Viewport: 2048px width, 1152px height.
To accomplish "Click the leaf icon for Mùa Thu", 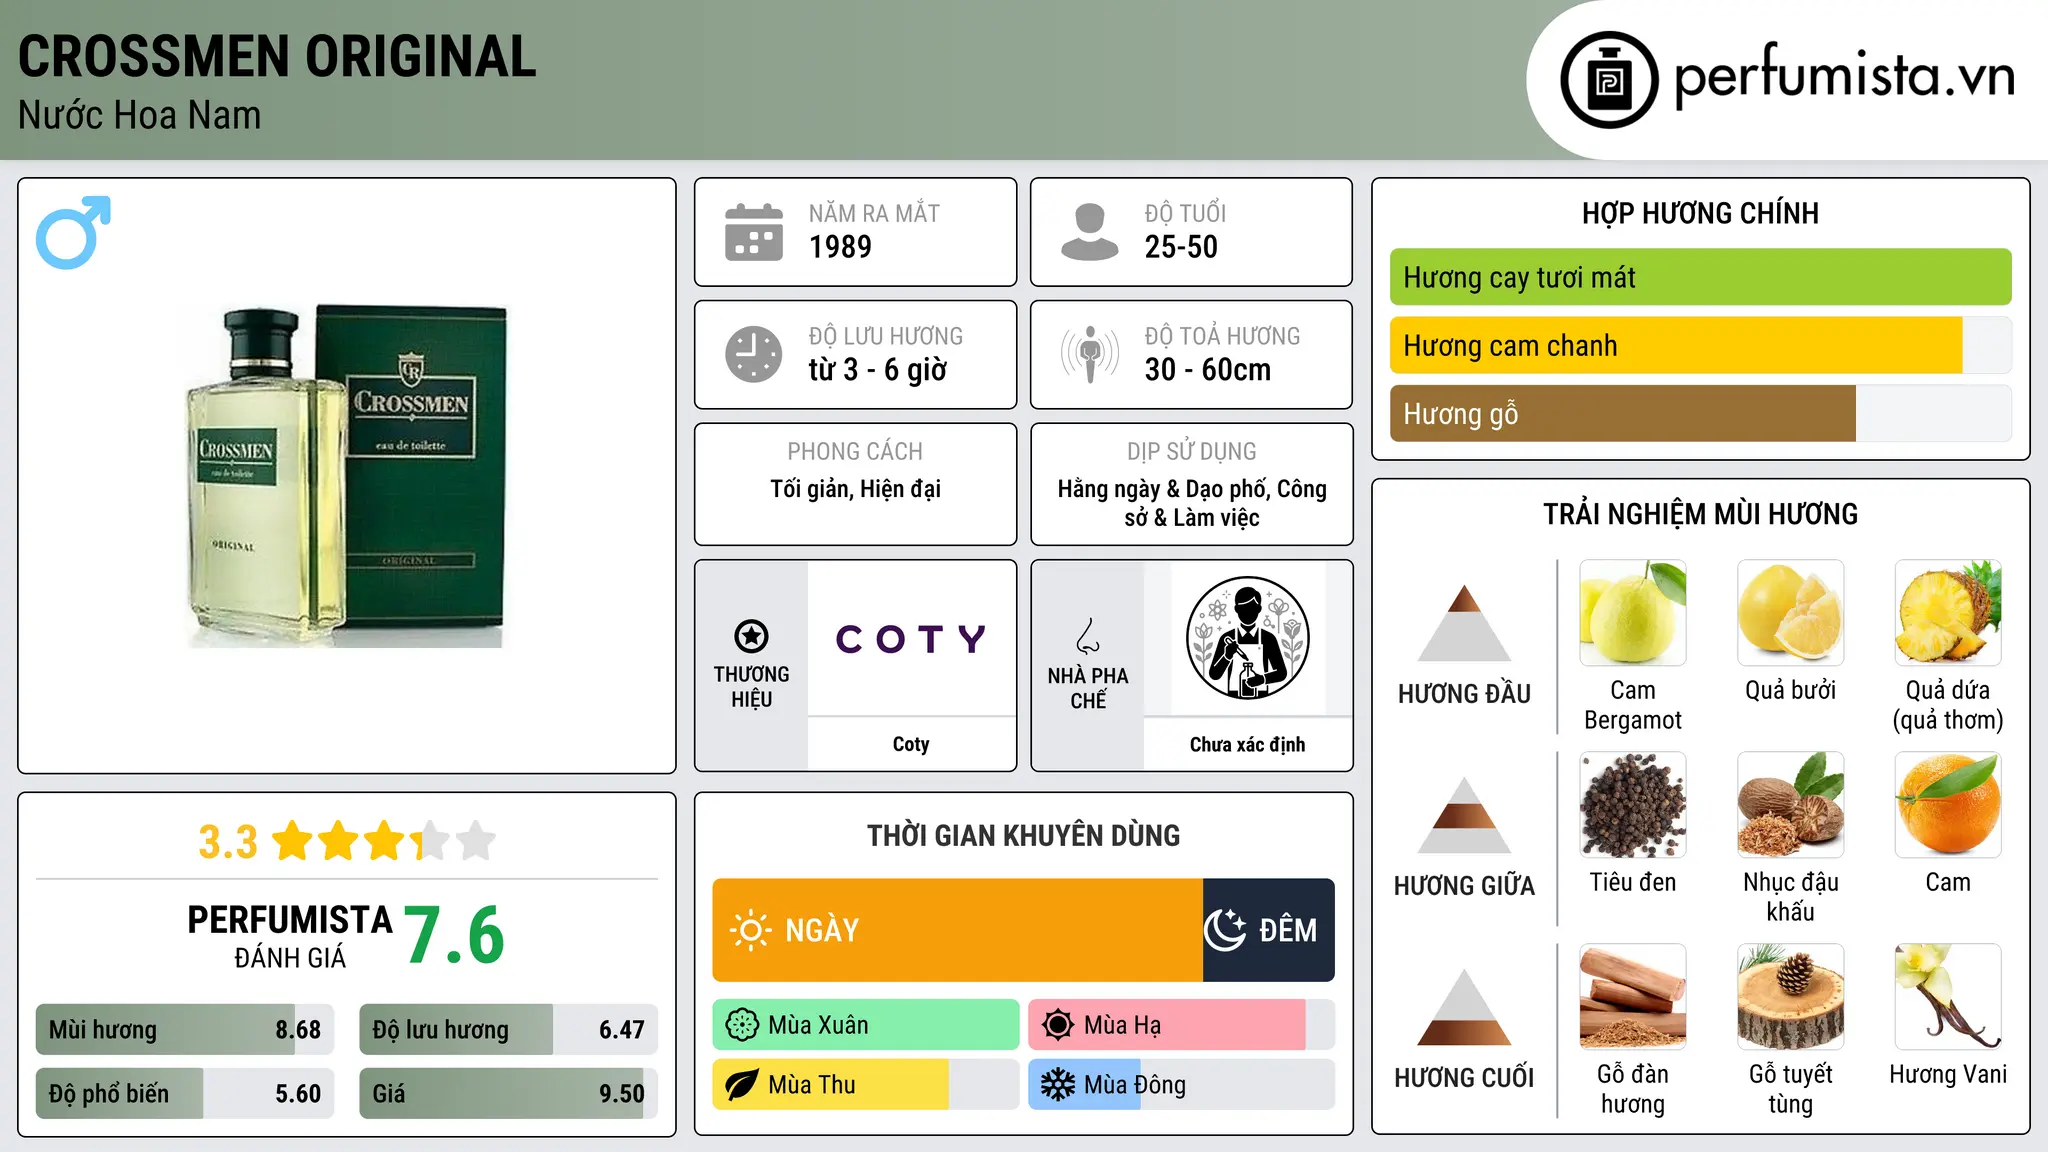I will pyautogui.click(x=742, y=1085).
